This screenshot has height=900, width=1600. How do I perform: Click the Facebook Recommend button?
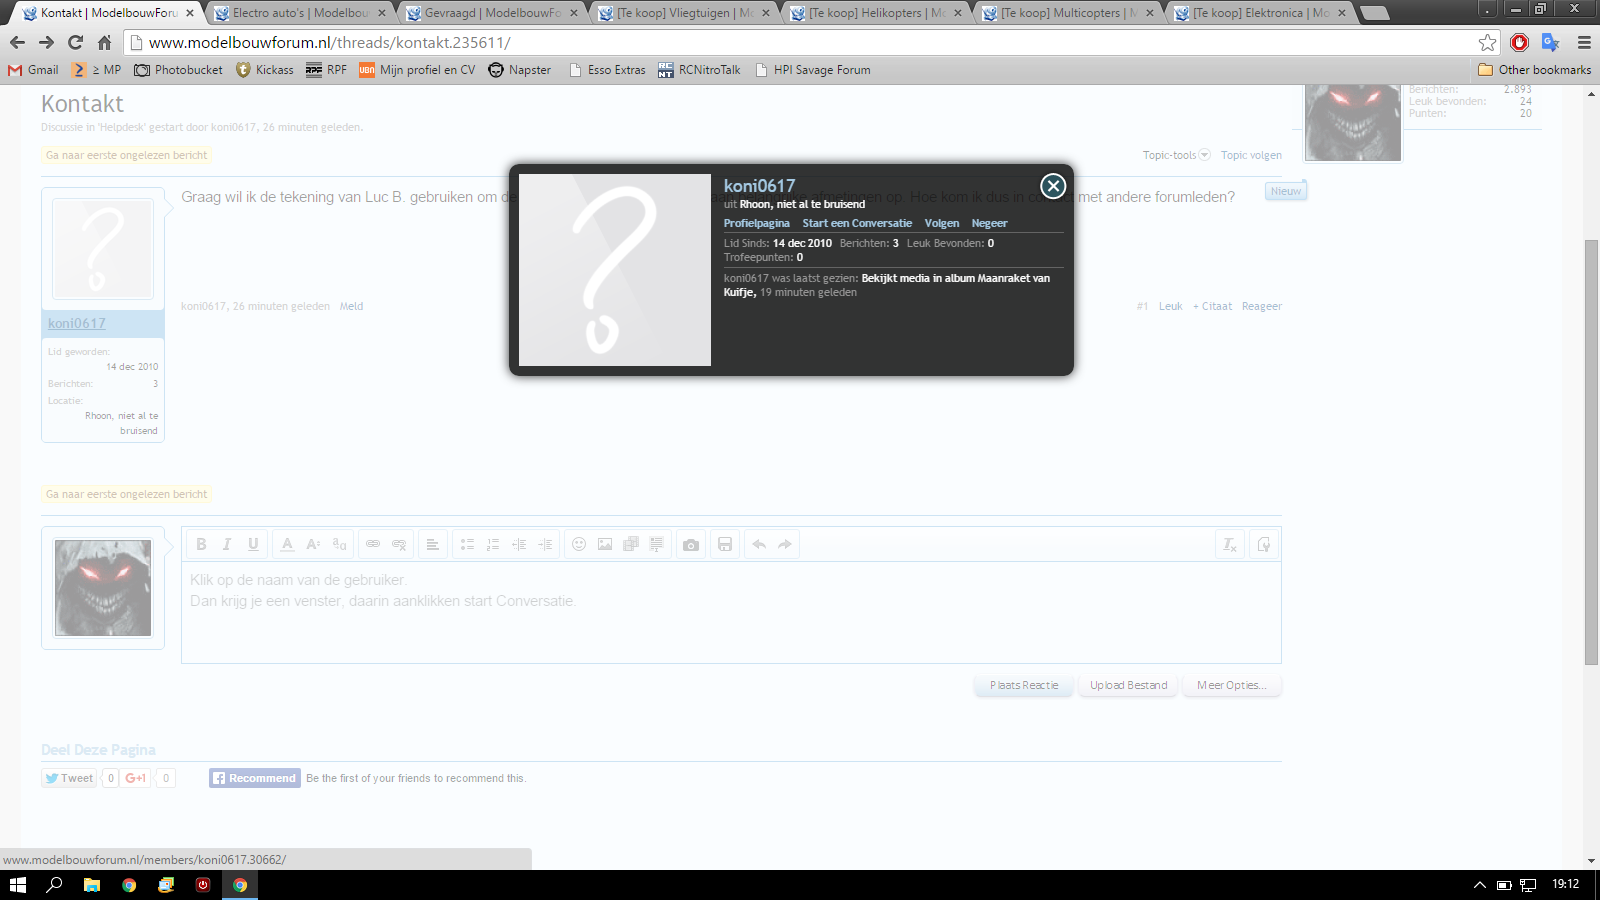(x=255, y=778)
